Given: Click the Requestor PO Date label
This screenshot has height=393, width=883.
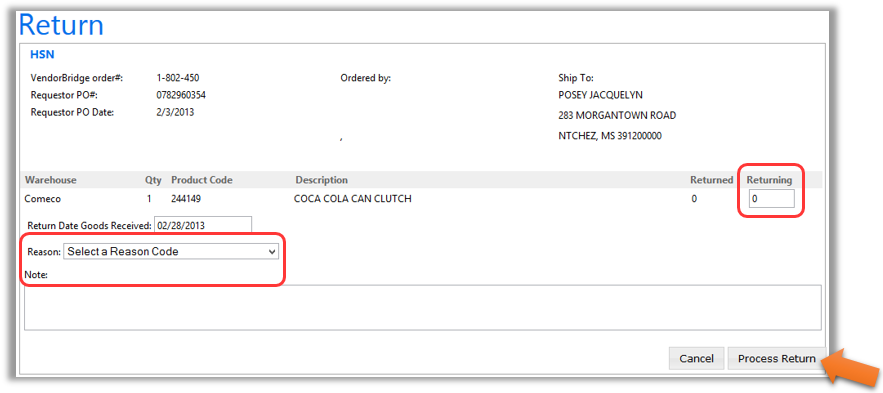Looking at the screenshot, I should click(73, 112).
